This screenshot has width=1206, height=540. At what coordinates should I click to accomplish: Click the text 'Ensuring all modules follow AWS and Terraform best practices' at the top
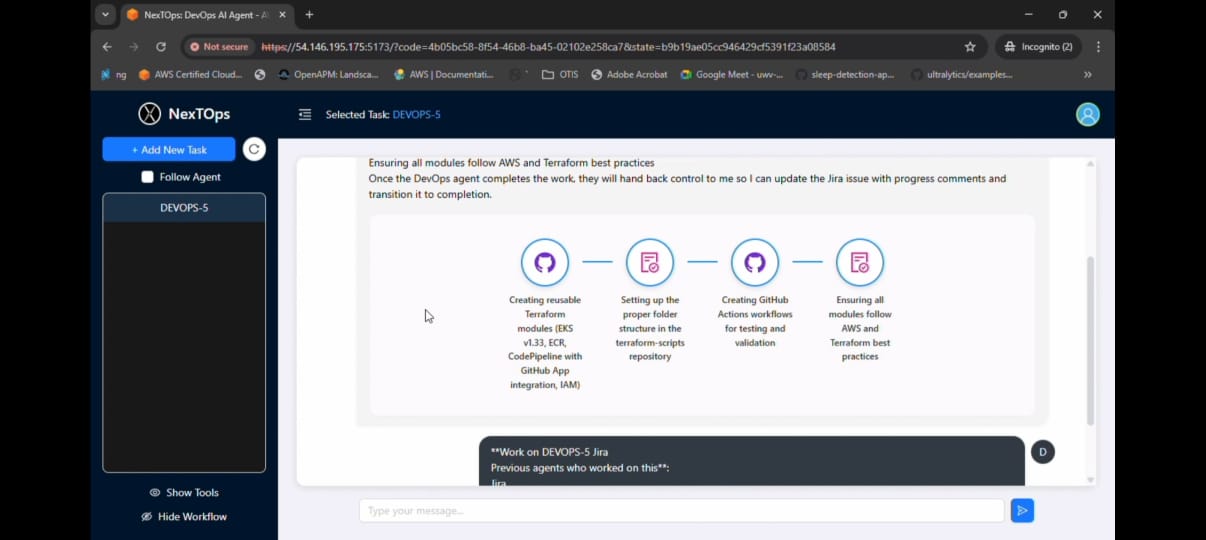(511, 163)
